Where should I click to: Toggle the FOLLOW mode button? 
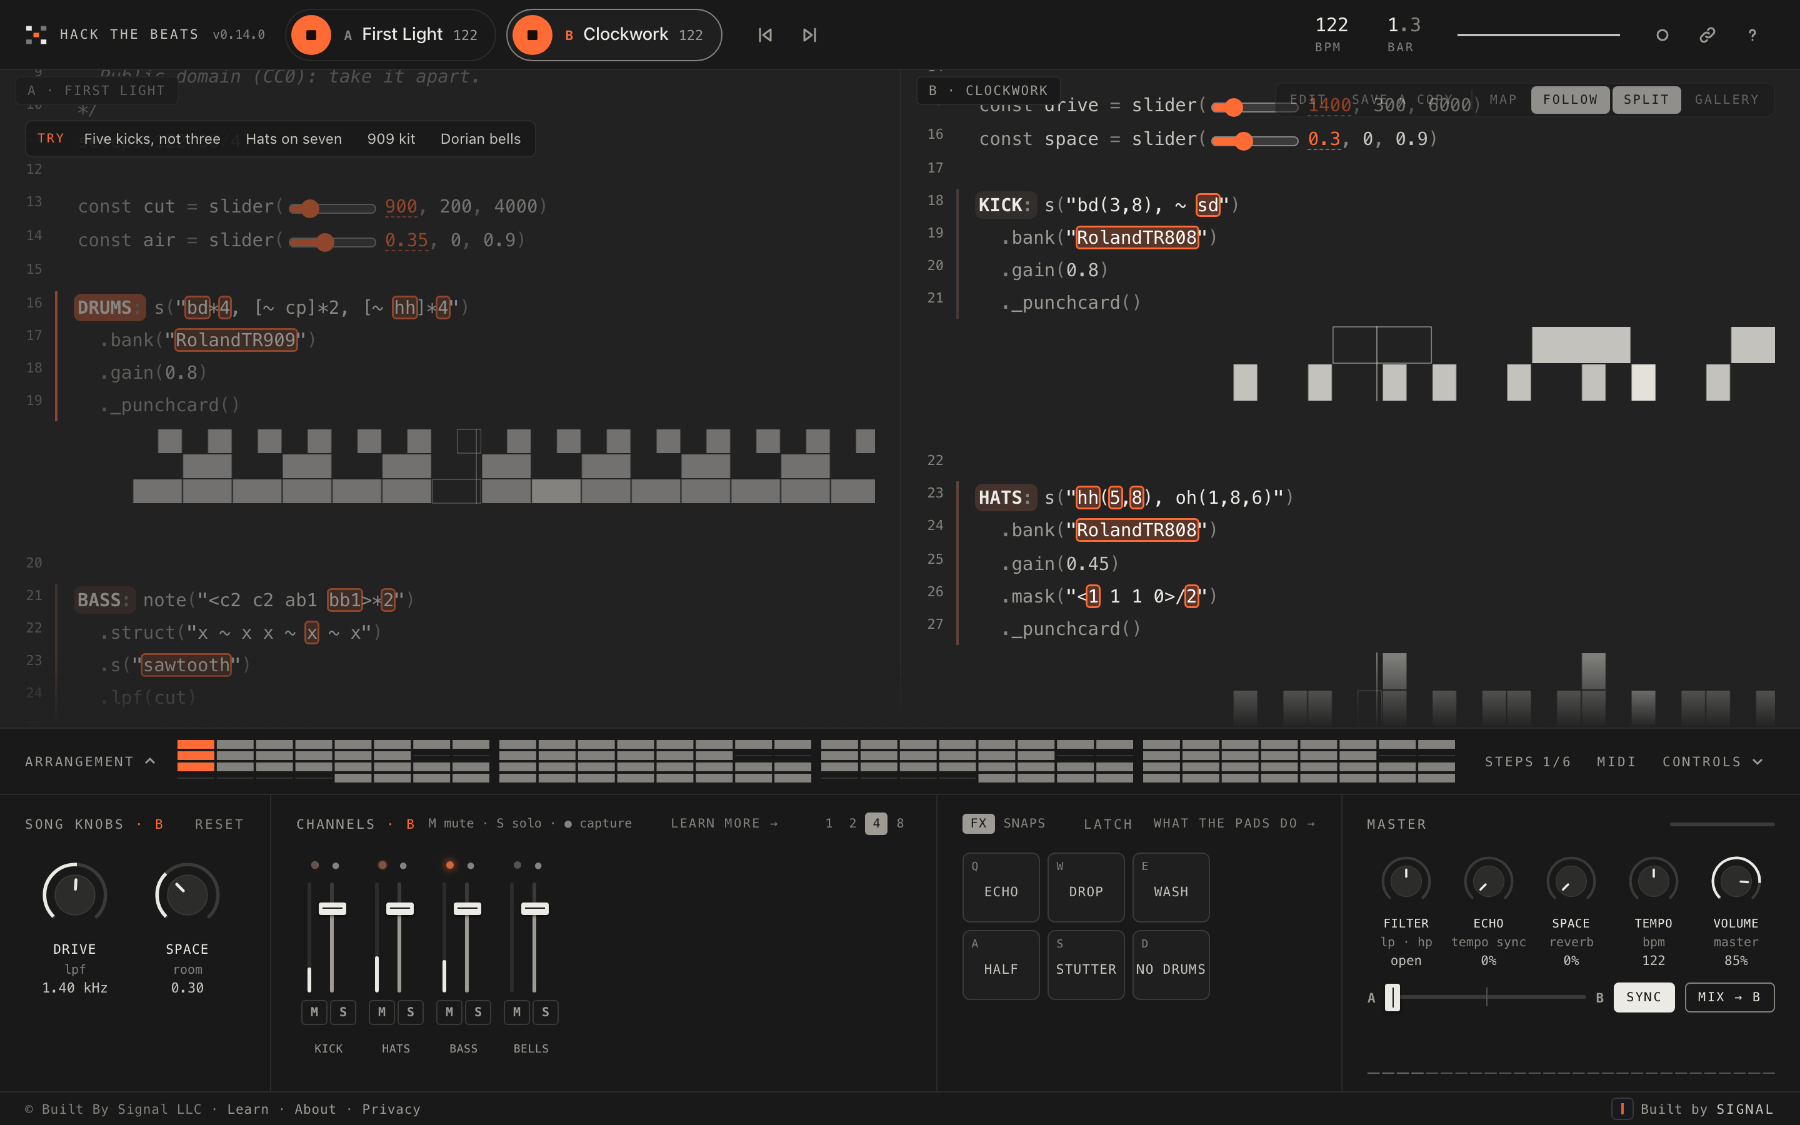[1570, 99]
